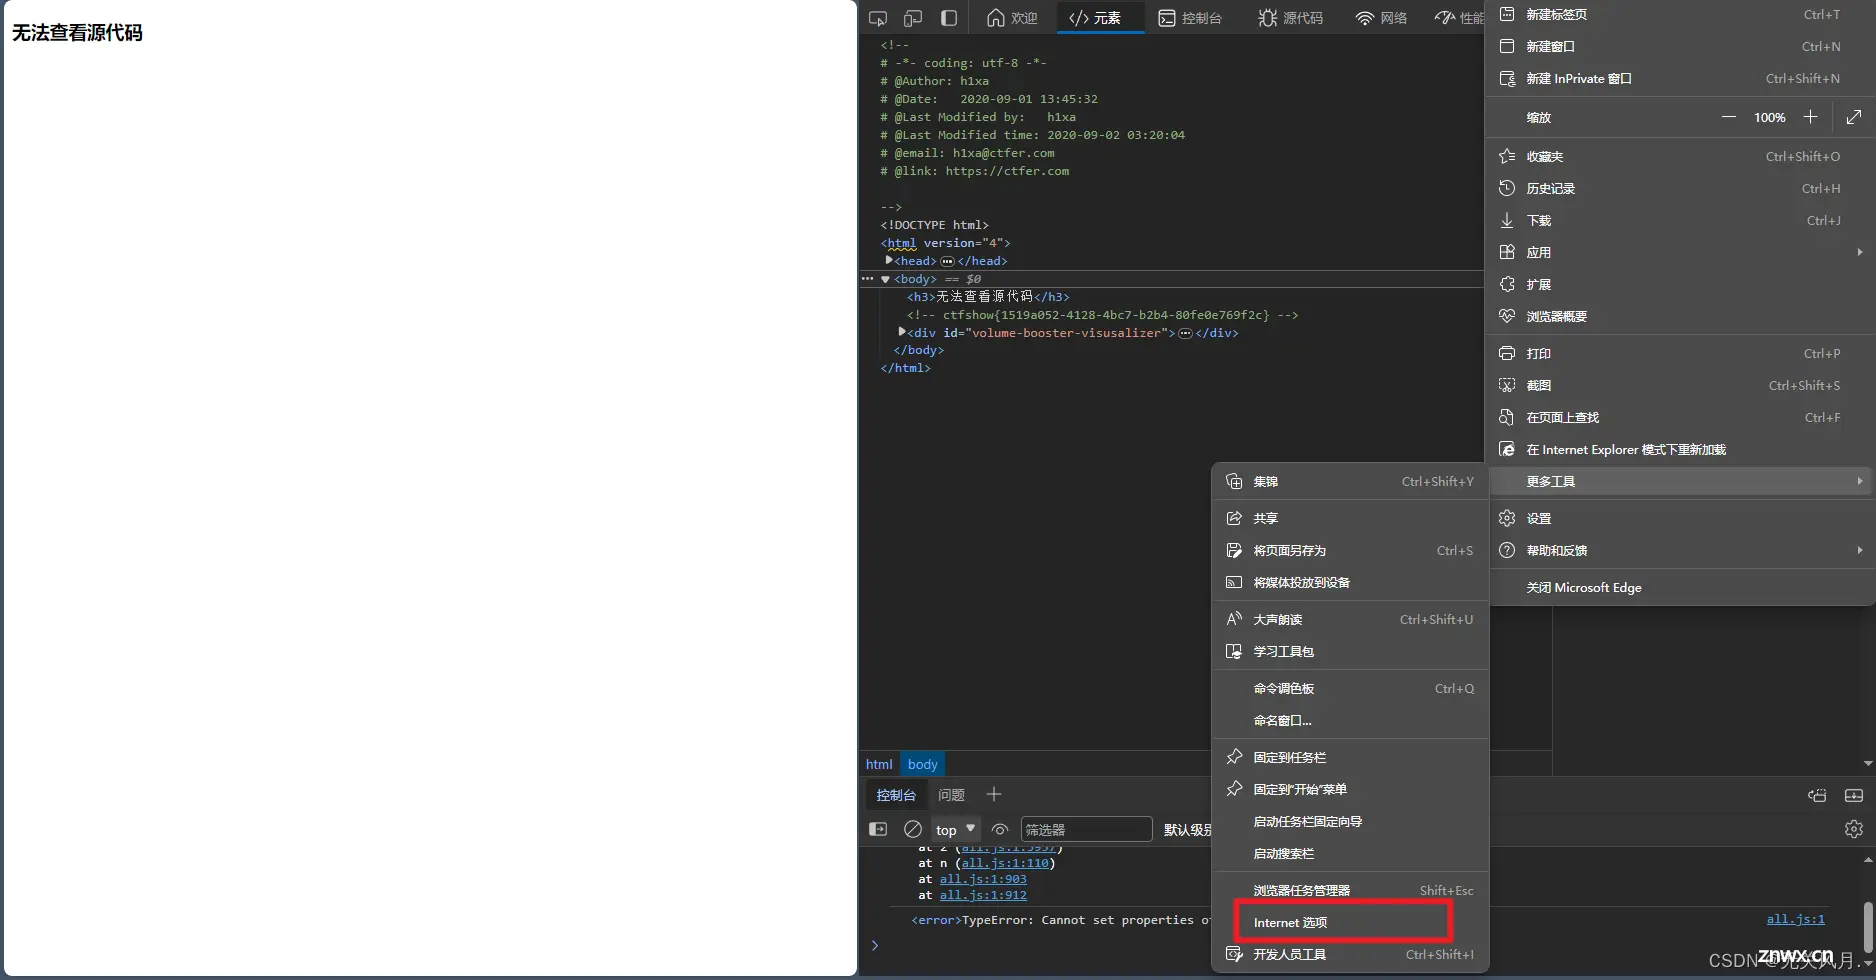Select the drawer 问题 (Issues) tab

[951, 795]
